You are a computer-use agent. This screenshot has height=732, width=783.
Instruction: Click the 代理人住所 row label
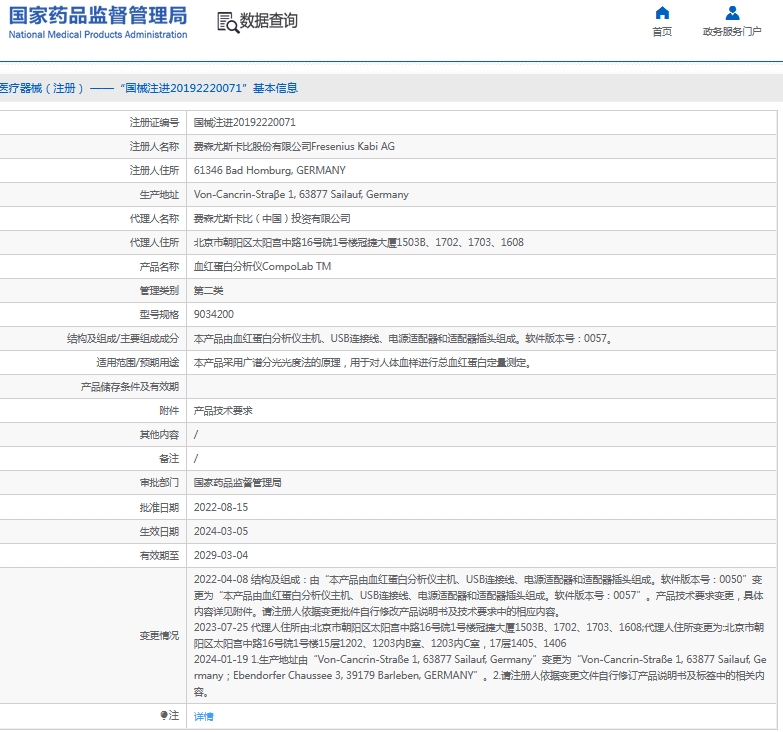point(154,243)
